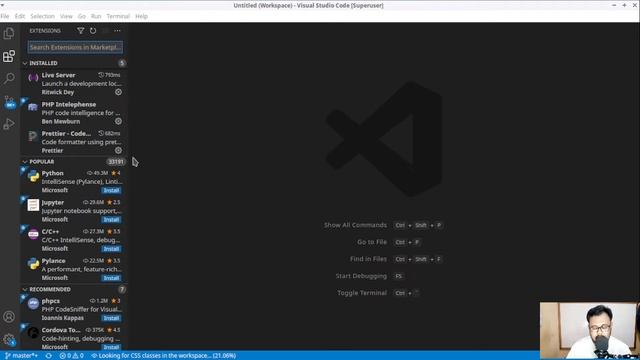Open the Terminal menu
This screenshot has height=360, width=640.
(x=118, y=16)
